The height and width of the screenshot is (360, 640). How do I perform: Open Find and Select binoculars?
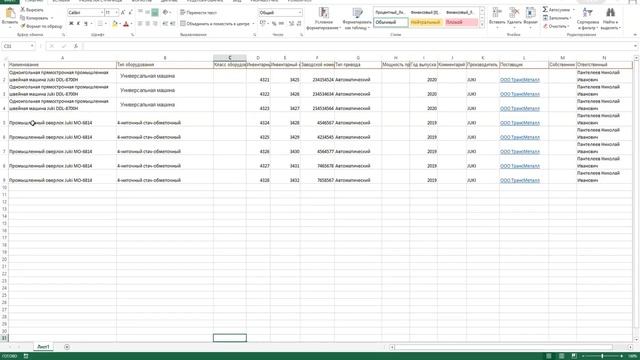[x=611, y=19]
